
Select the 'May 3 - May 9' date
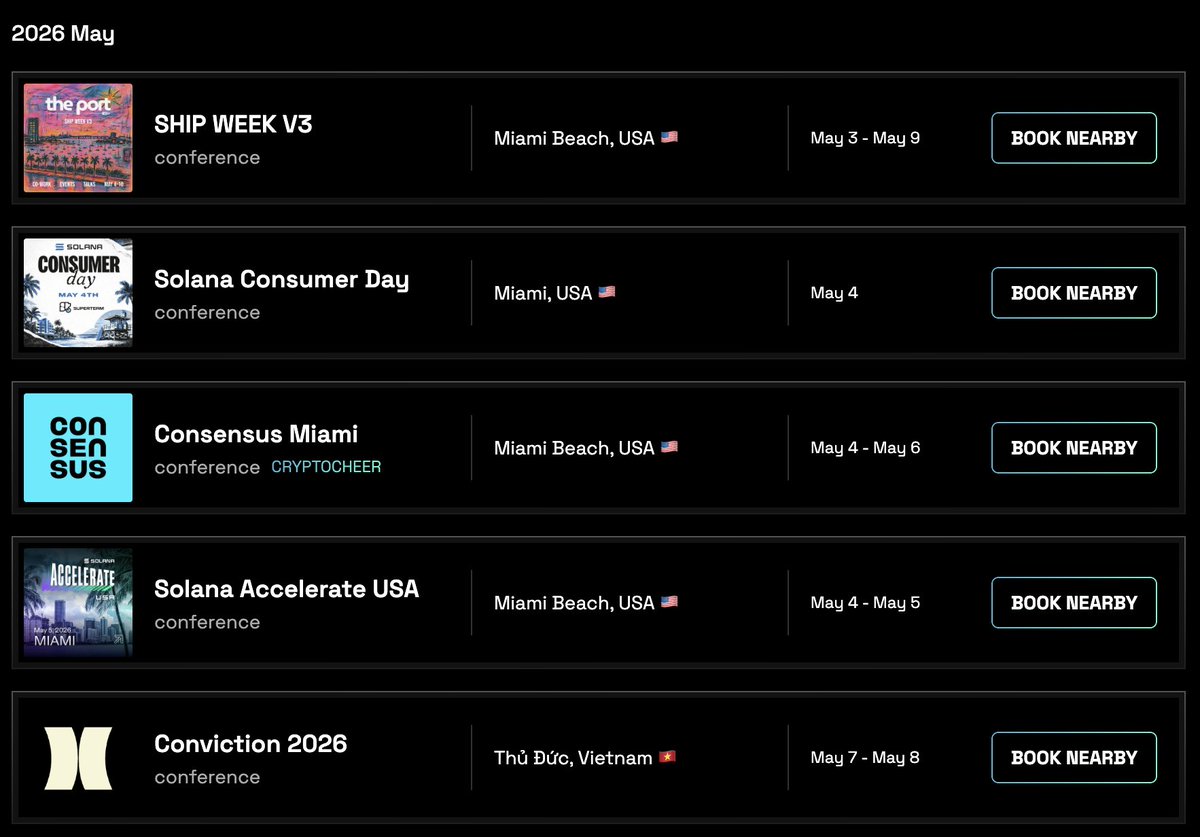(865, 138)
